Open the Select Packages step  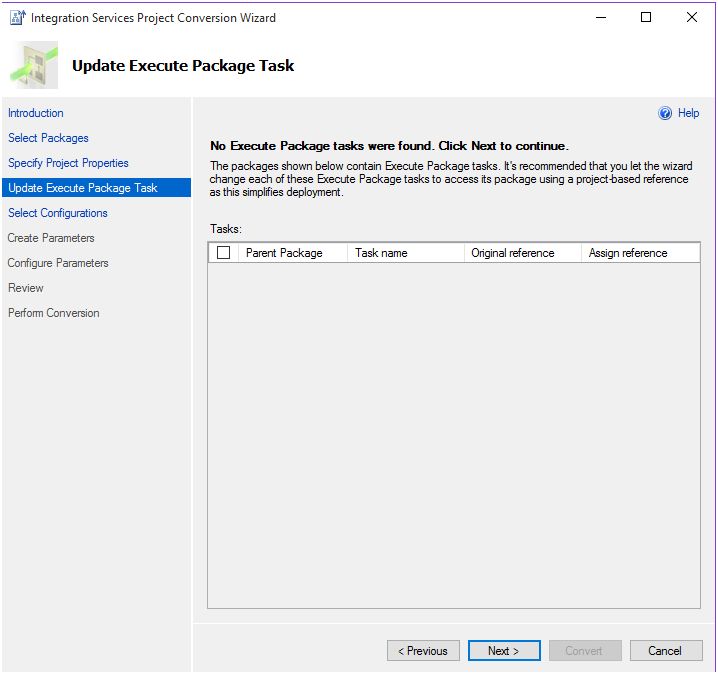coord(48,138)
